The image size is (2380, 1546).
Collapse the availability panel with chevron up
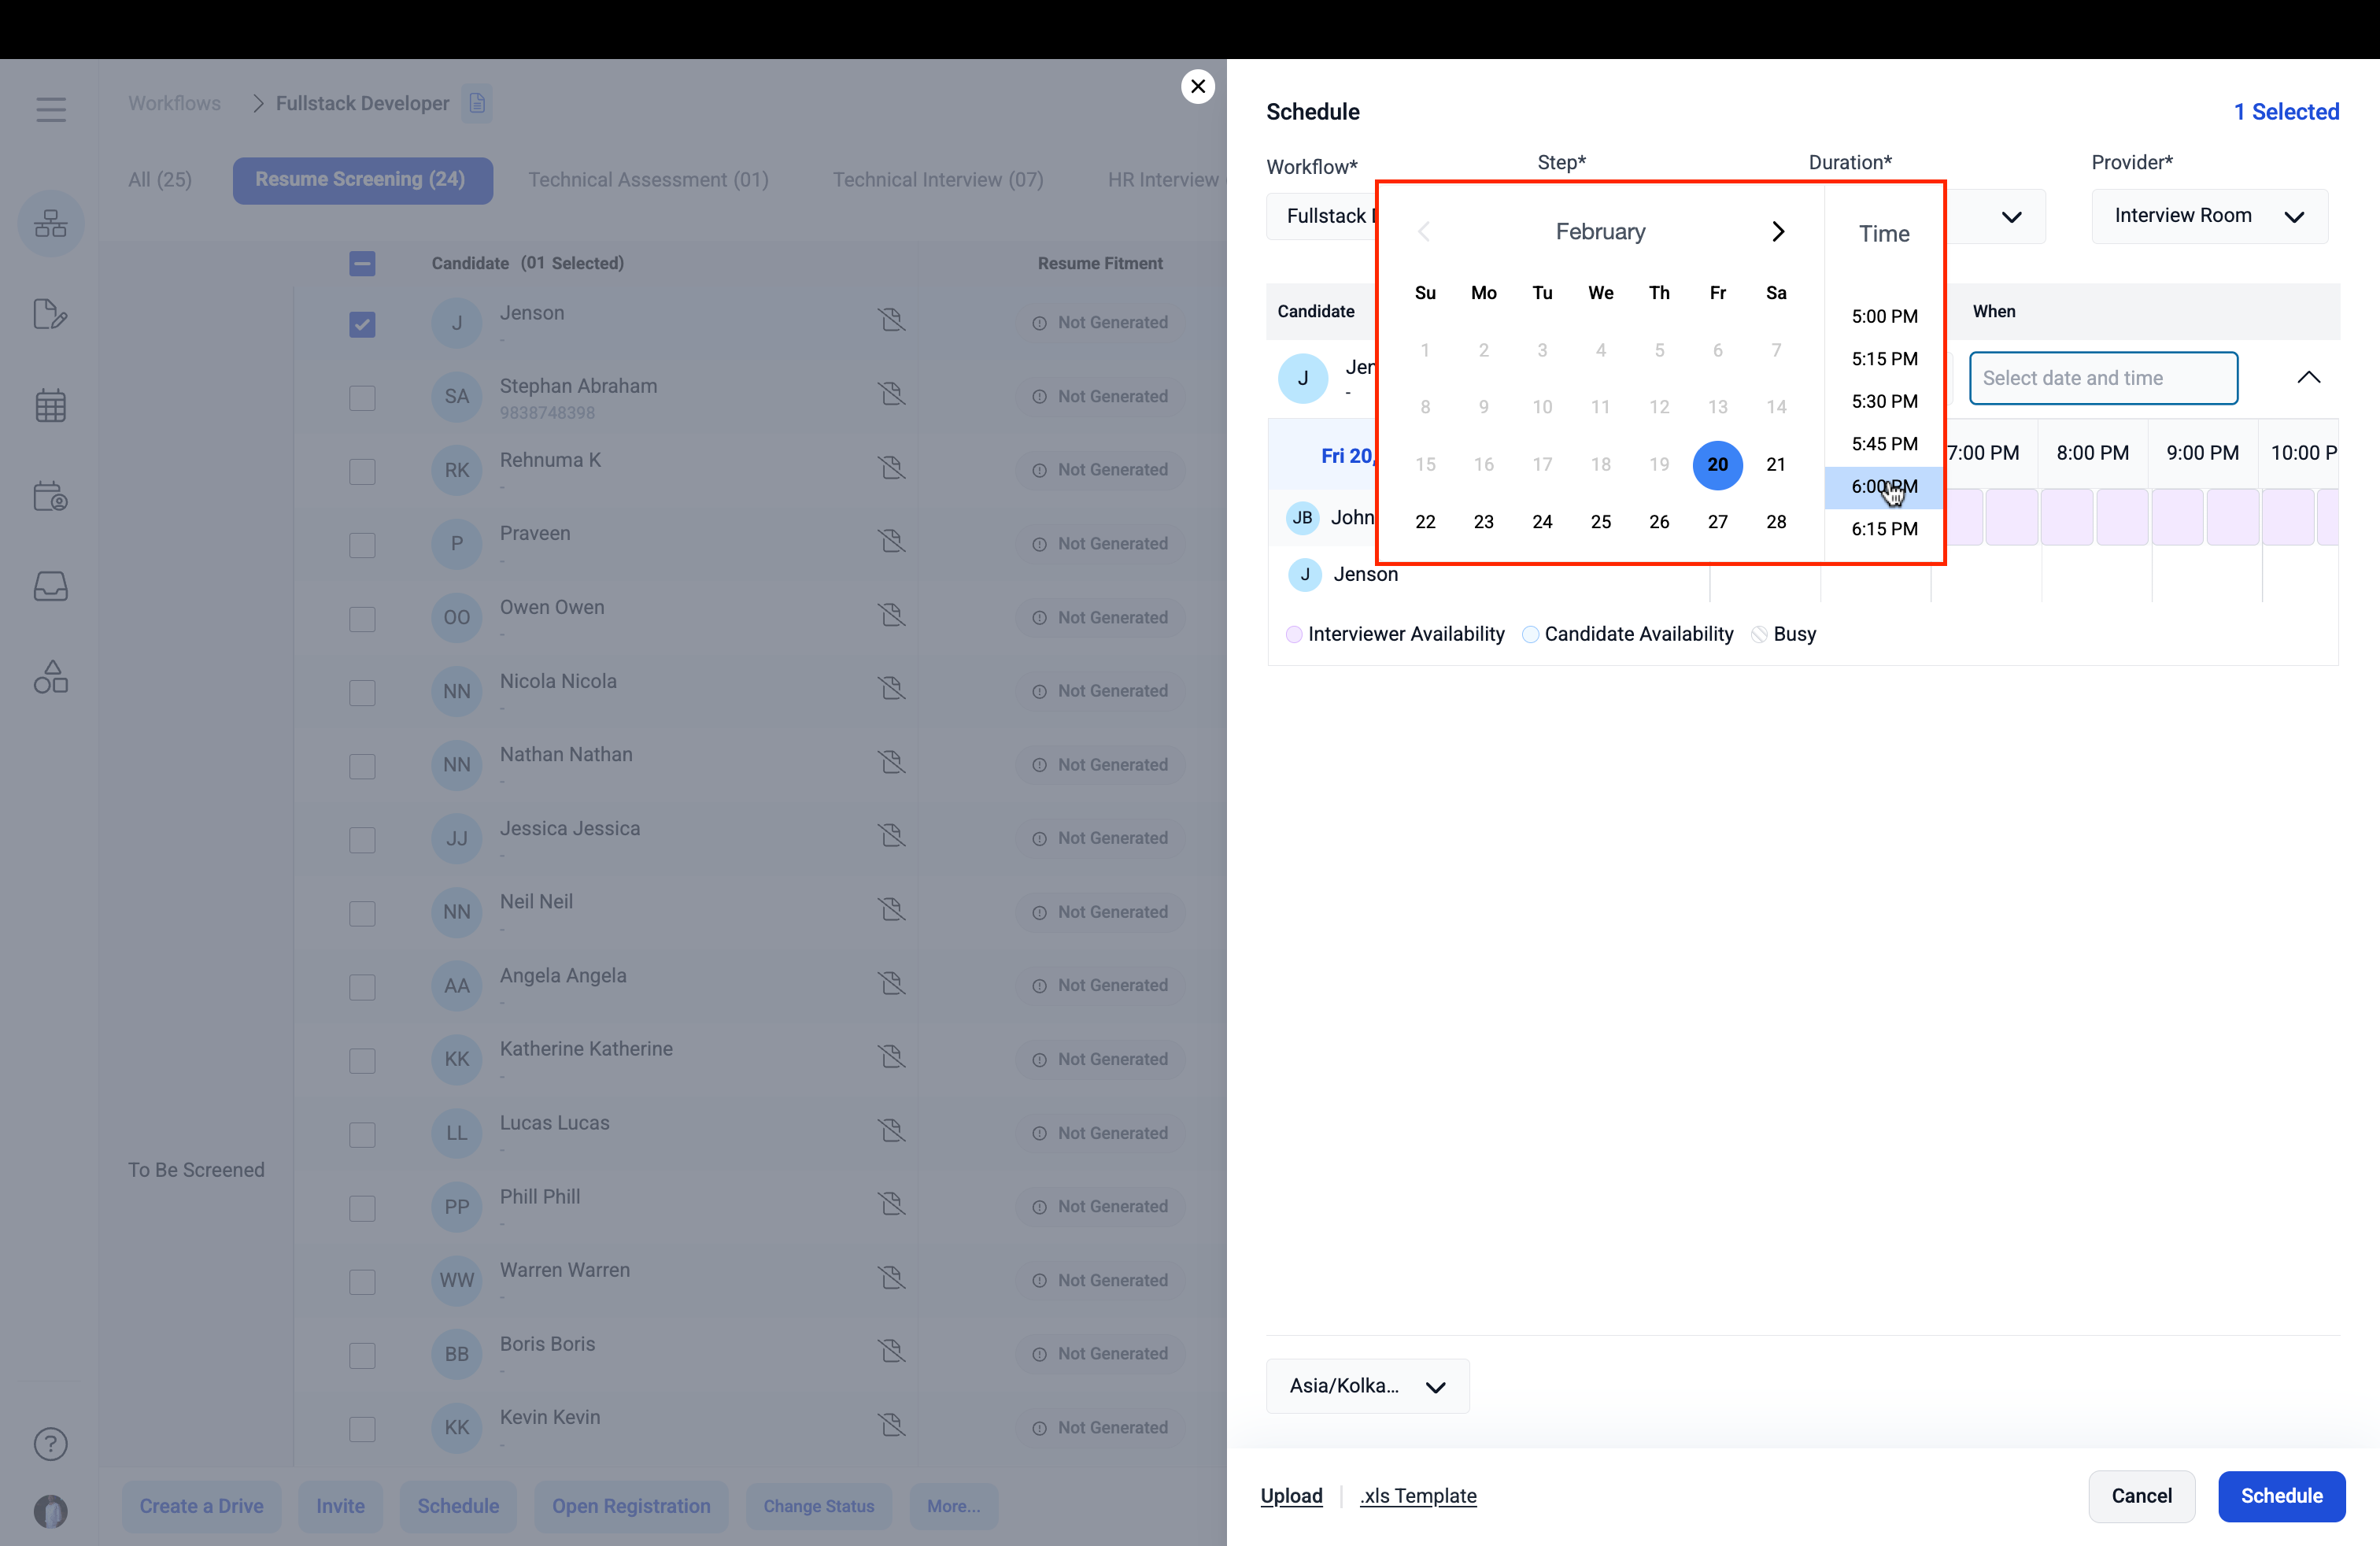pos(2308,378)
